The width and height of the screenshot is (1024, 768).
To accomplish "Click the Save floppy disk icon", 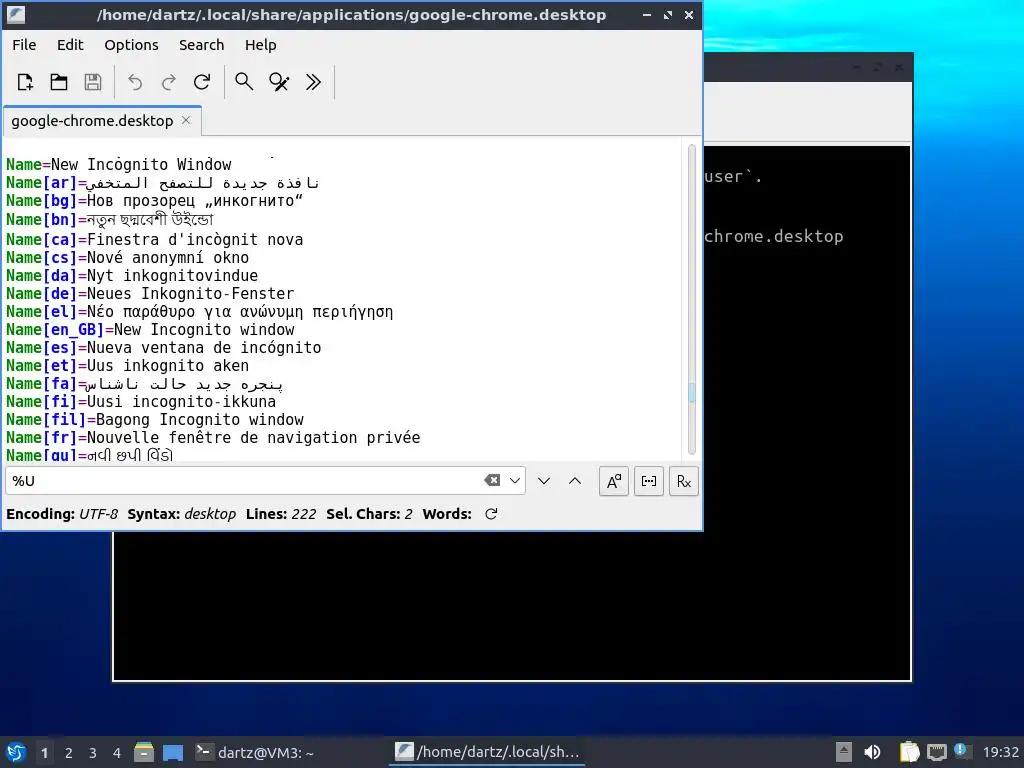I will coord(93,82).
